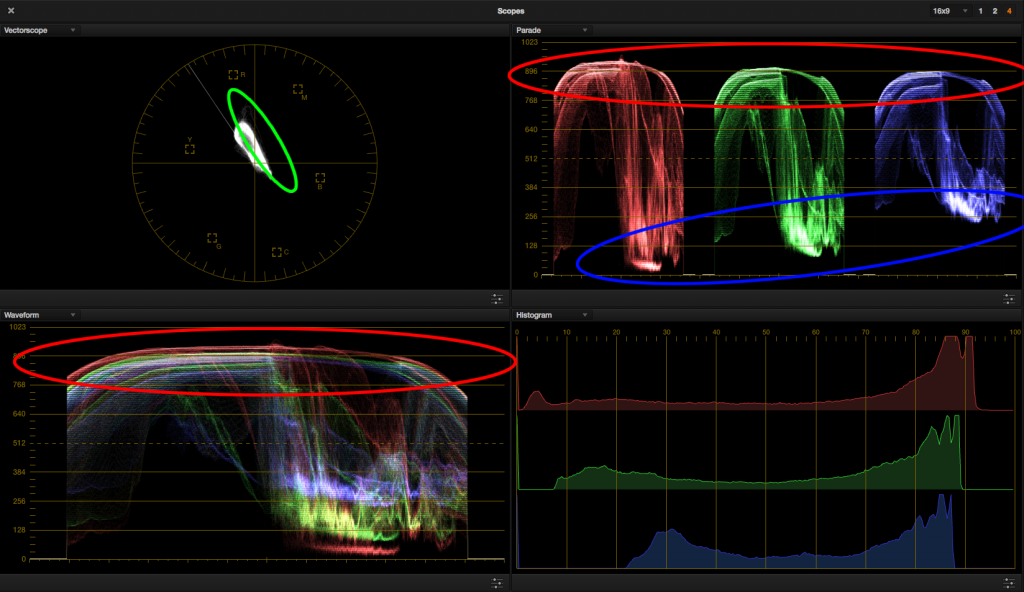Click the G target on the Vectorscope
Image resolution: width=1024 pixels, height=592 pixels.
click(x=211, y=240)
